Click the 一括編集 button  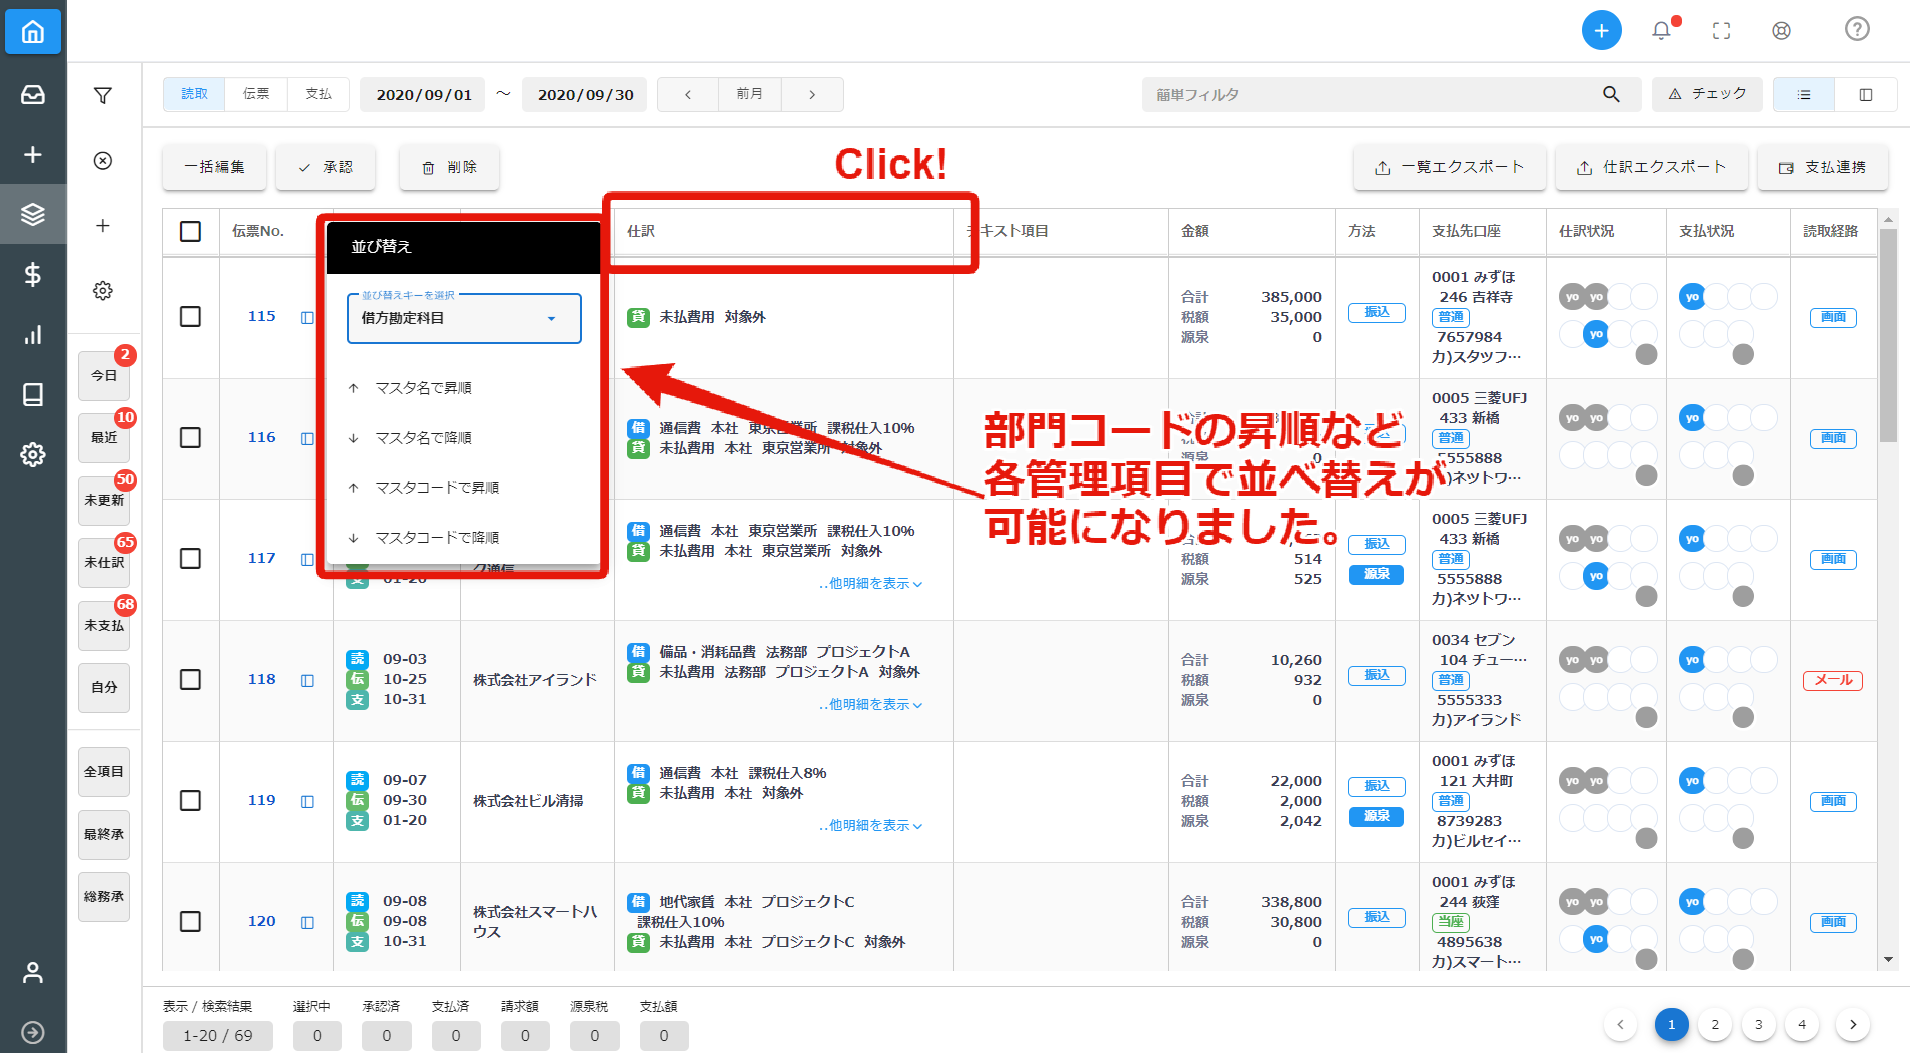[x=214, y=167]
